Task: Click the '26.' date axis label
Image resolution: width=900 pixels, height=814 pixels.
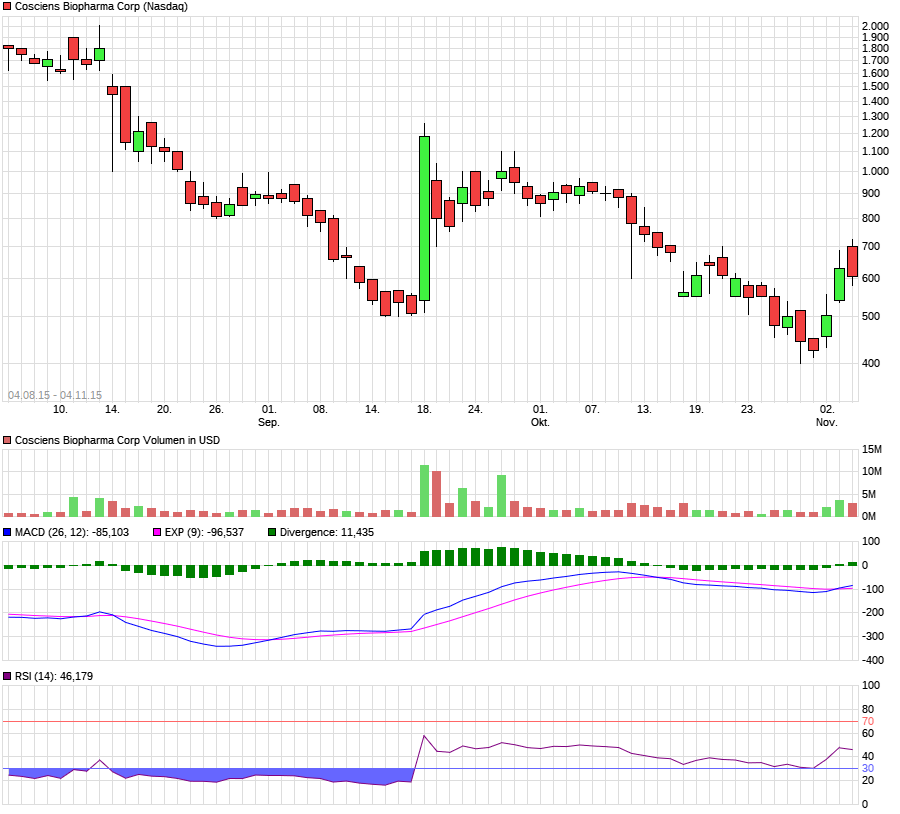Action: 216,410
